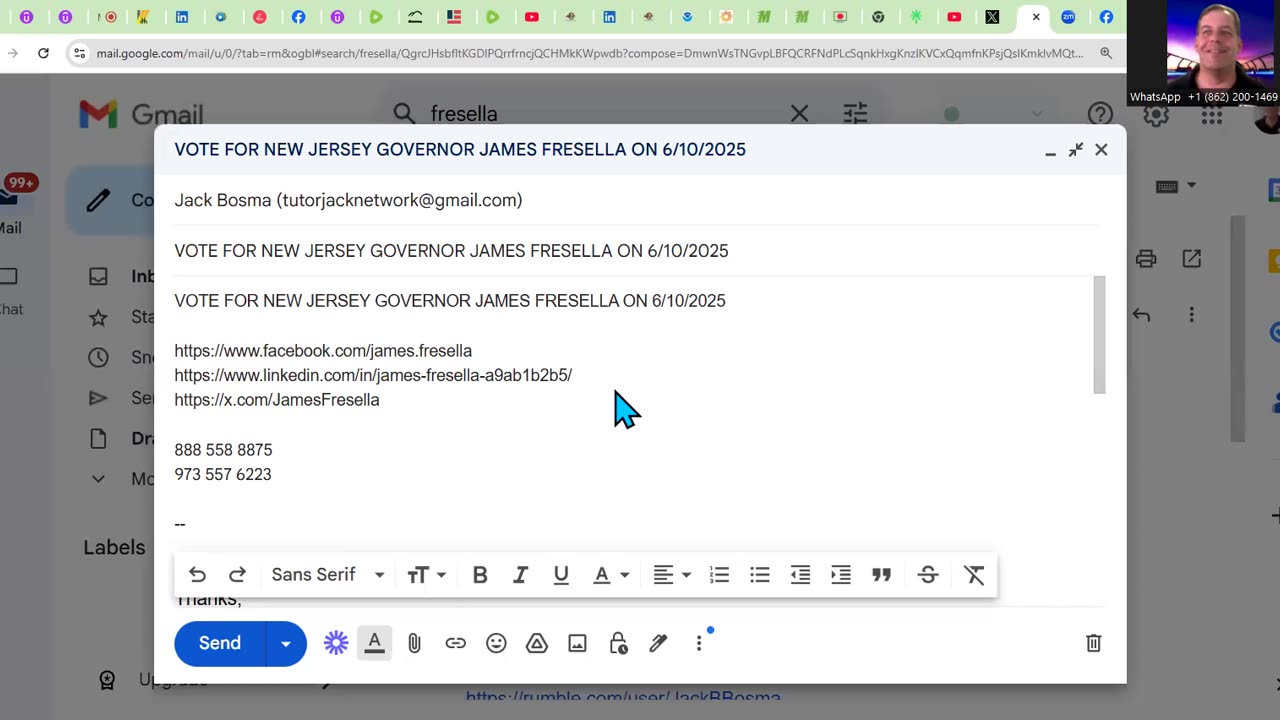Insert a numbered list

[x=719, y=575]
